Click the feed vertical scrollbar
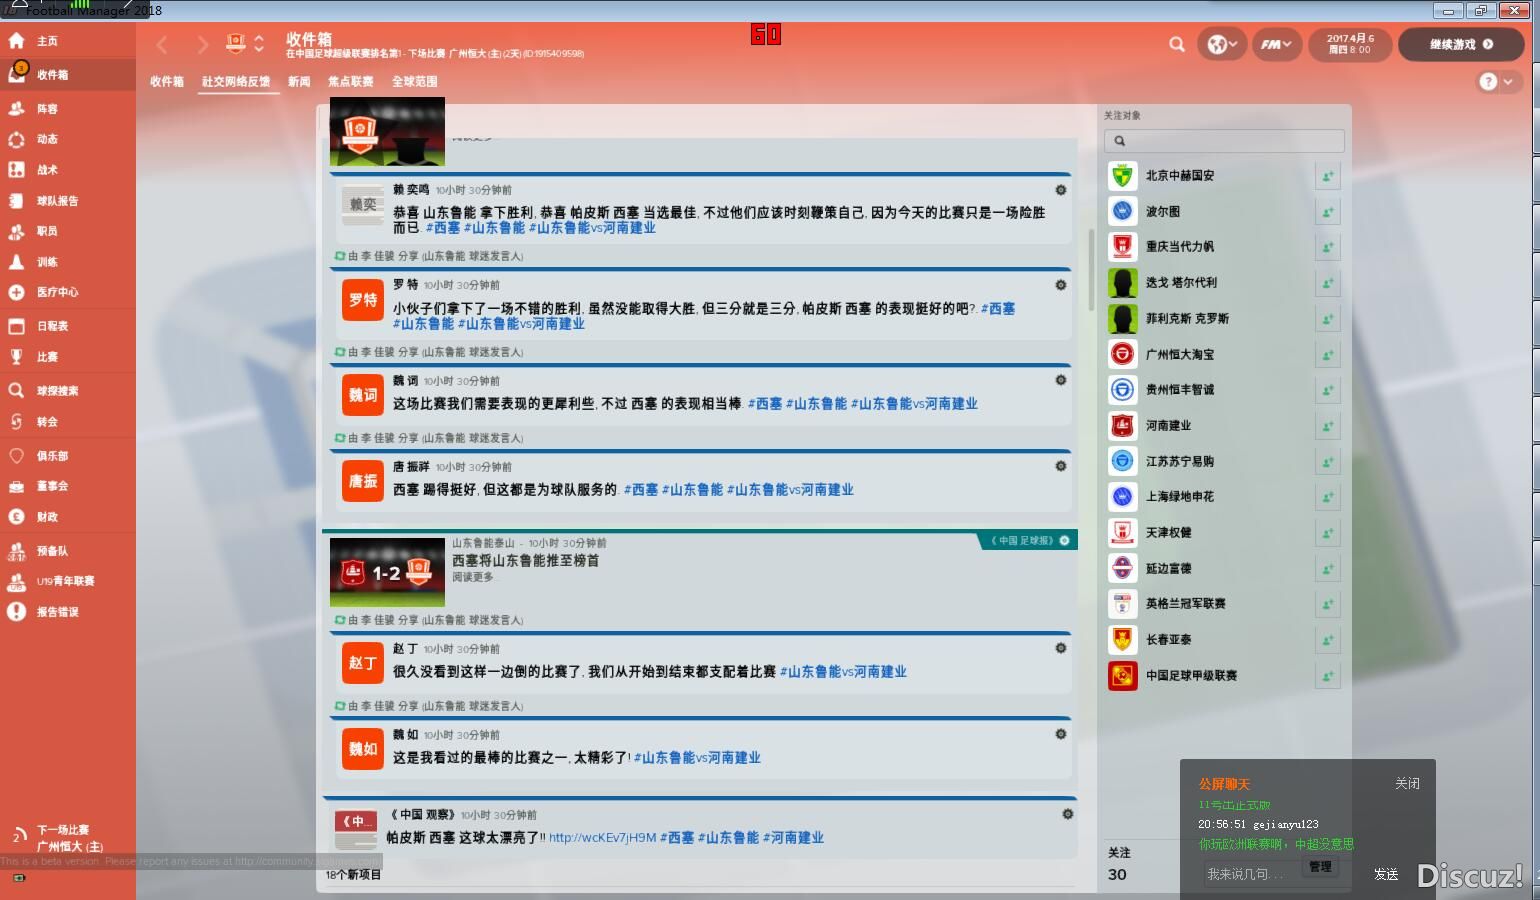This screenshot has height=900, width=1540. (x=1091, y=270)
